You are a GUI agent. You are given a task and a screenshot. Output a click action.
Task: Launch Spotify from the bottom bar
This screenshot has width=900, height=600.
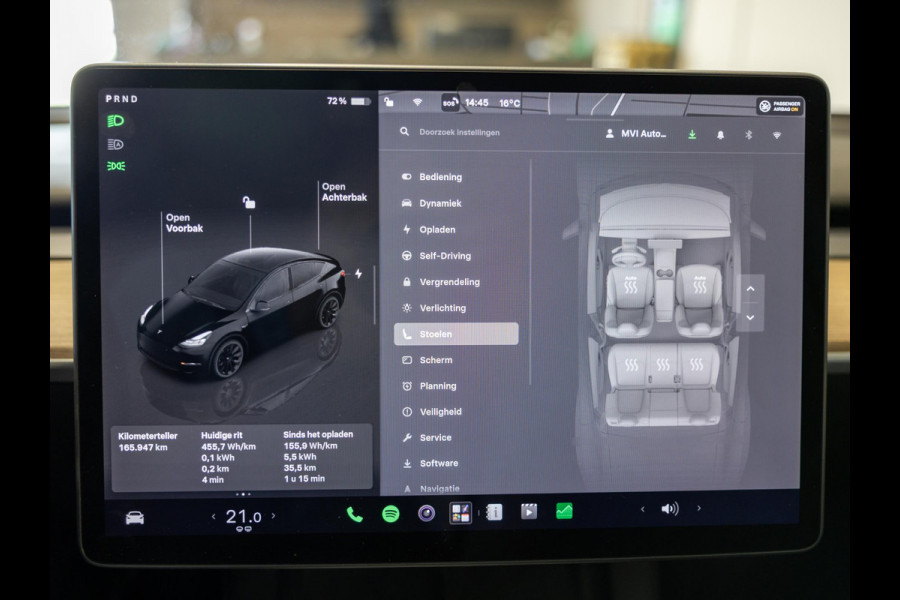pyautogui.click(x=391, y=513)
